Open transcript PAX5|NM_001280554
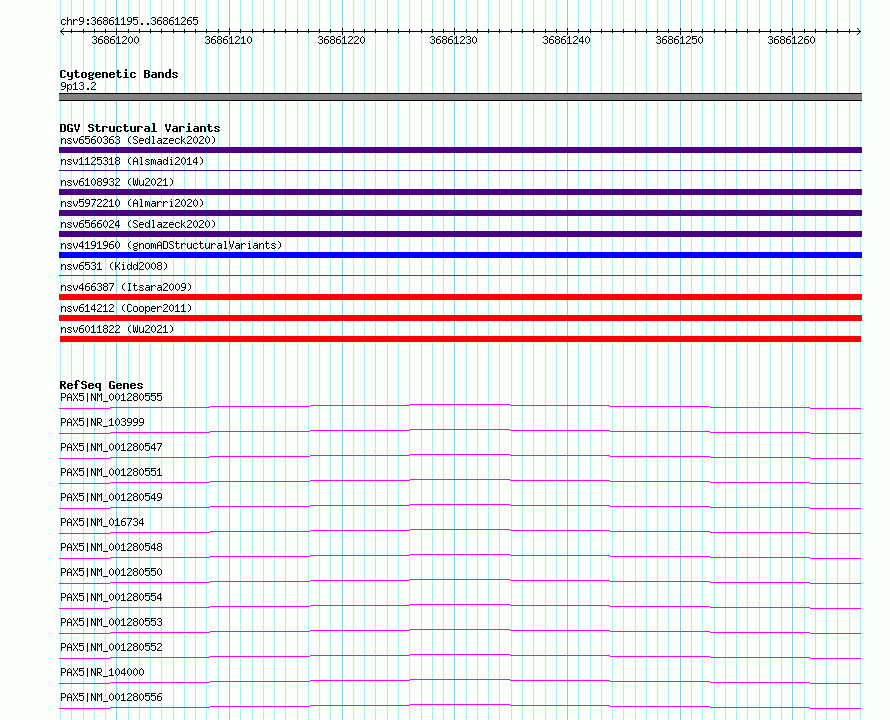The width and height of the screenshot is (890, 720). tap(111, 597)
